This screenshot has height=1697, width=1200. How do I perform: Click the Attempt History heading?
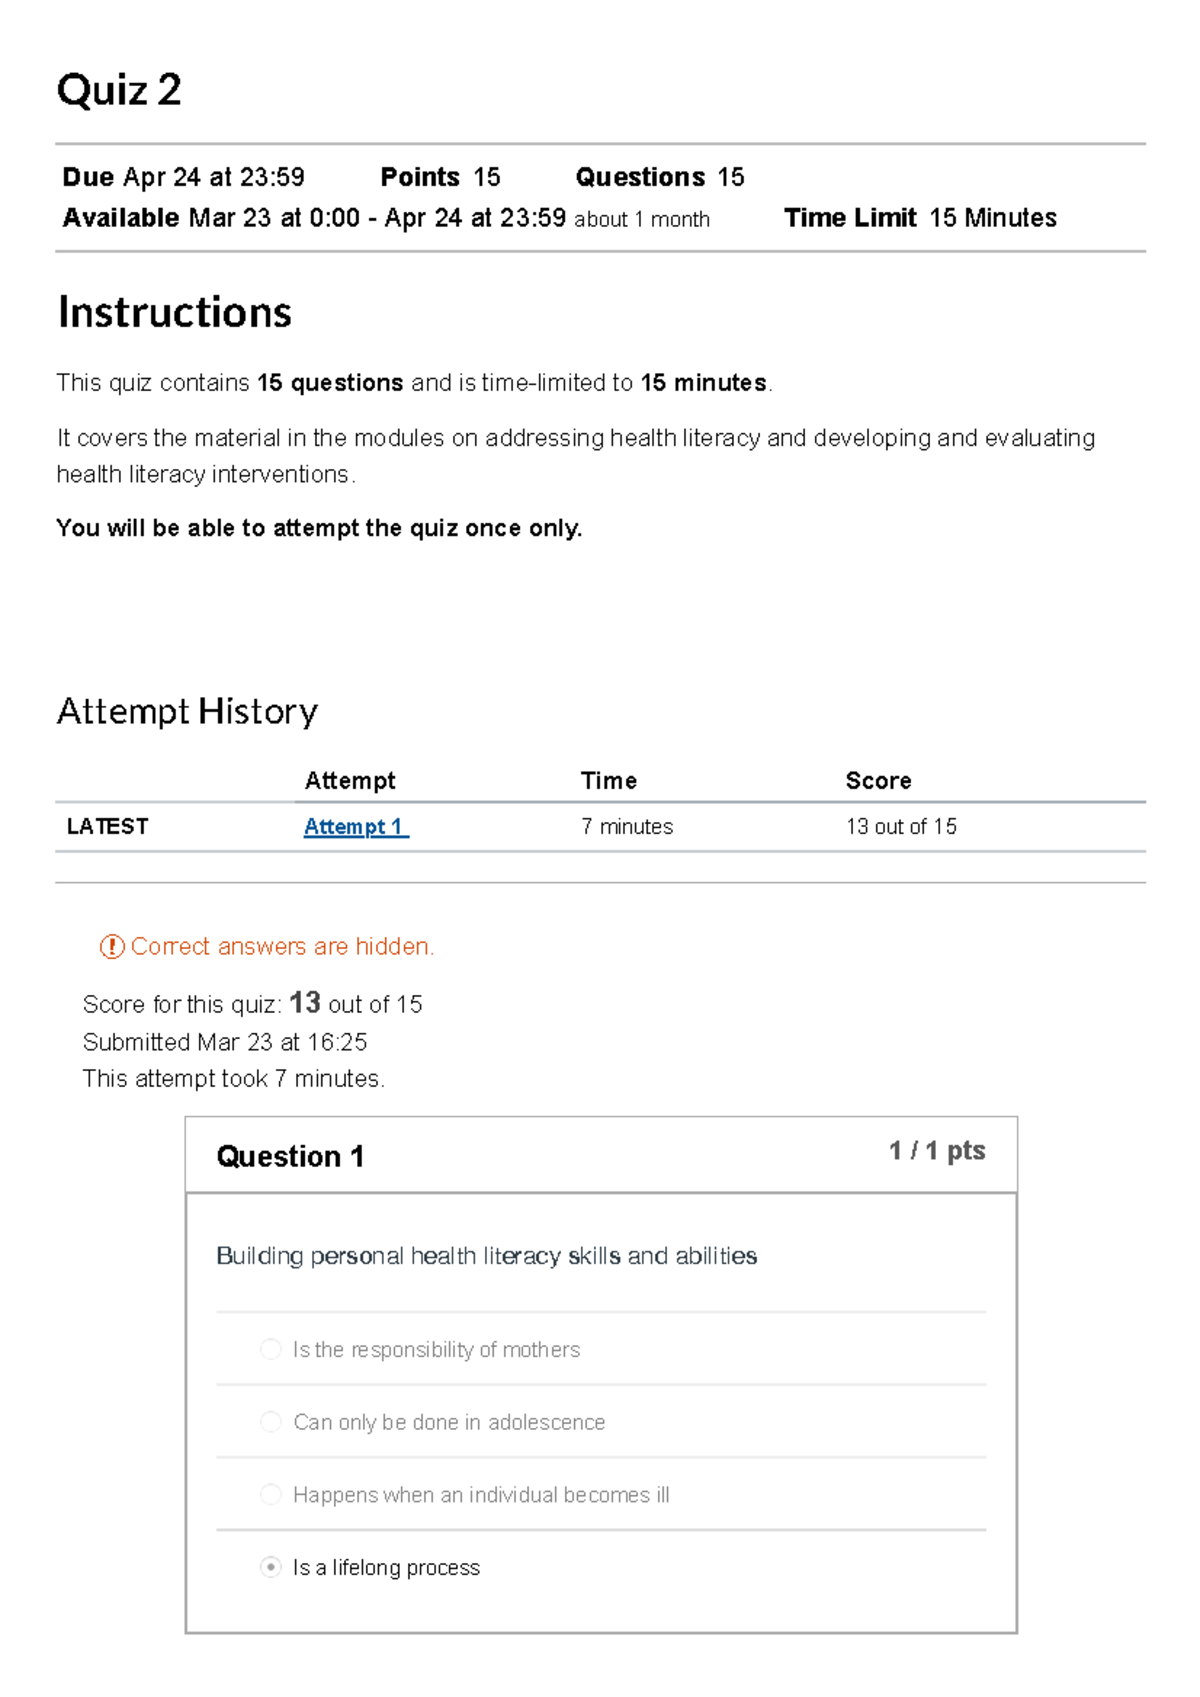point(187,711)
